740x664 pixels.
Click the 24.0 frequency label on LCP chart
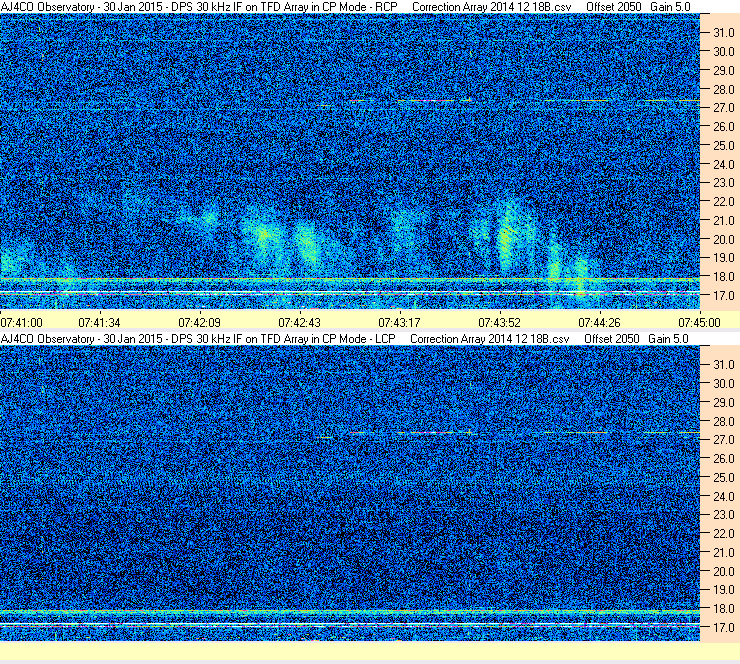723,496
